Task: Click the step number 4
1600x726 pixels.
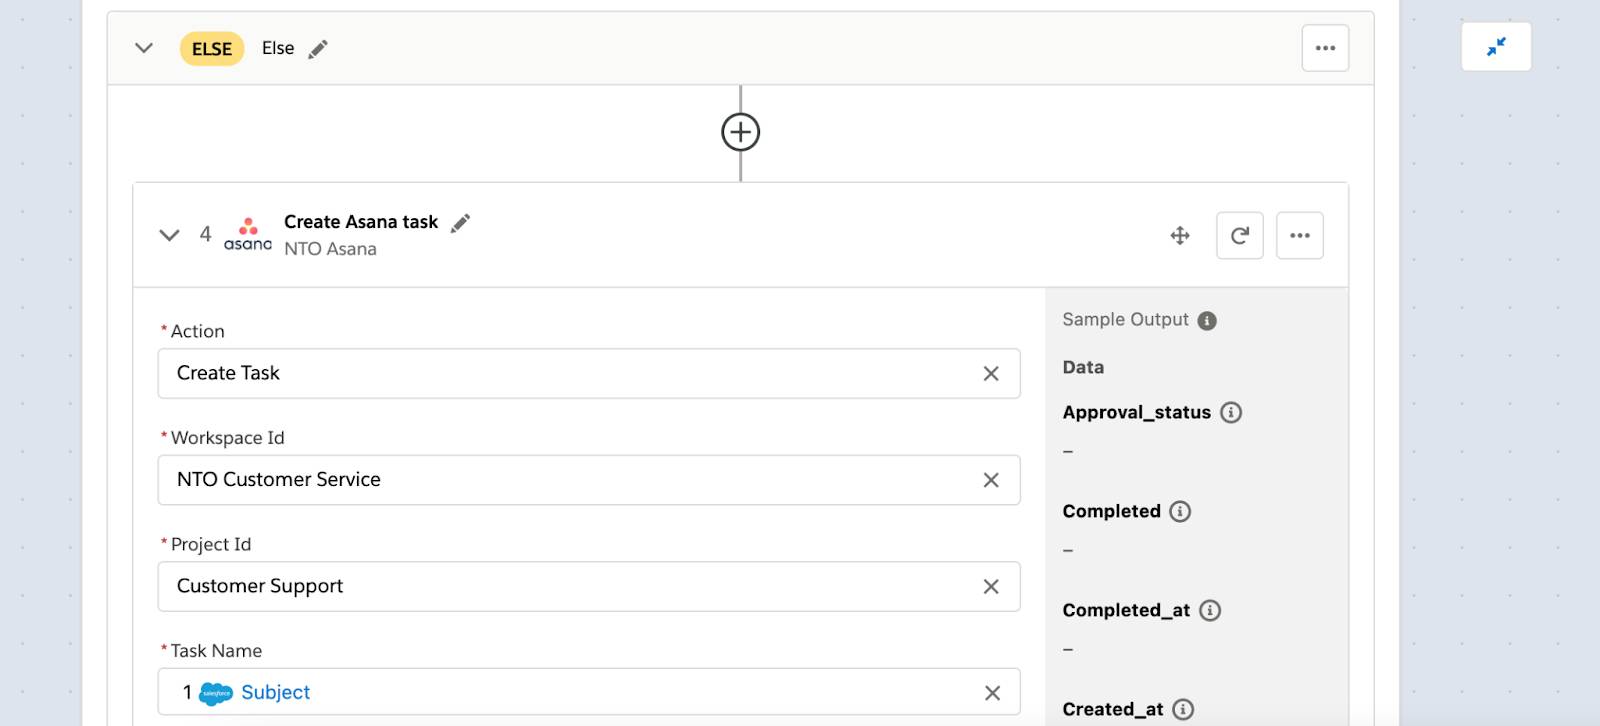Action: pyautogui.click(x=205, y=234)
